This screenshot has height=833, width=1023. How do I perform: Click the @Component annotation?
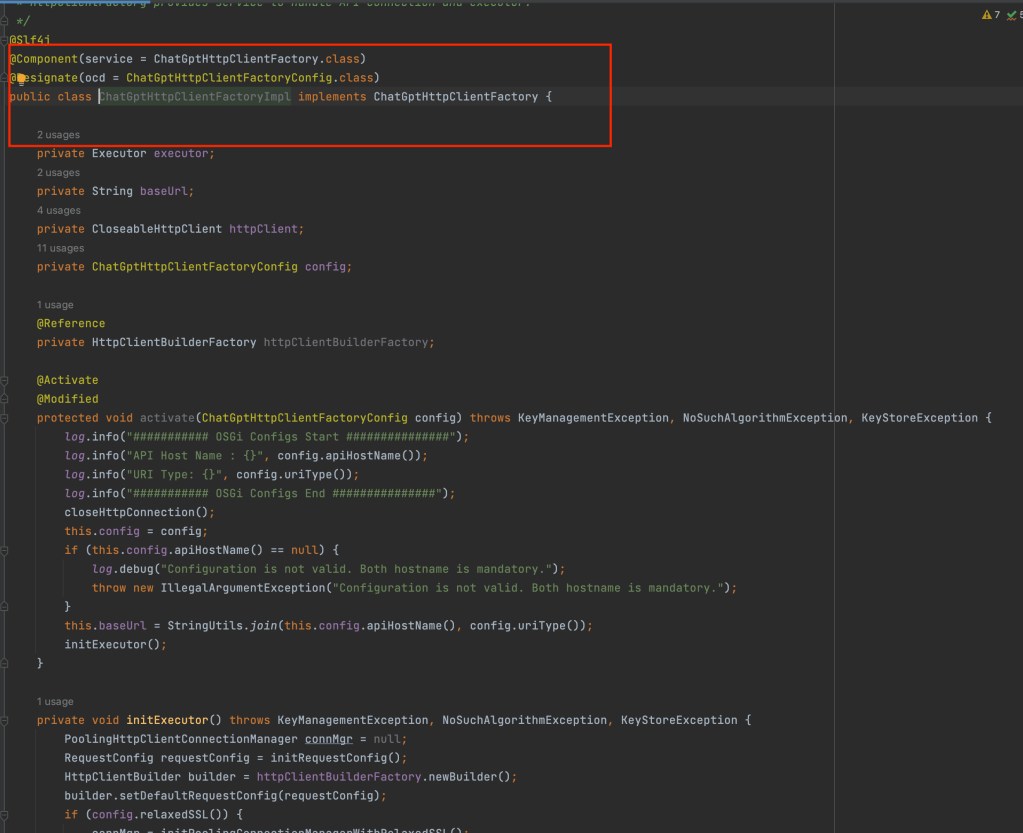[x=44, y=59]
